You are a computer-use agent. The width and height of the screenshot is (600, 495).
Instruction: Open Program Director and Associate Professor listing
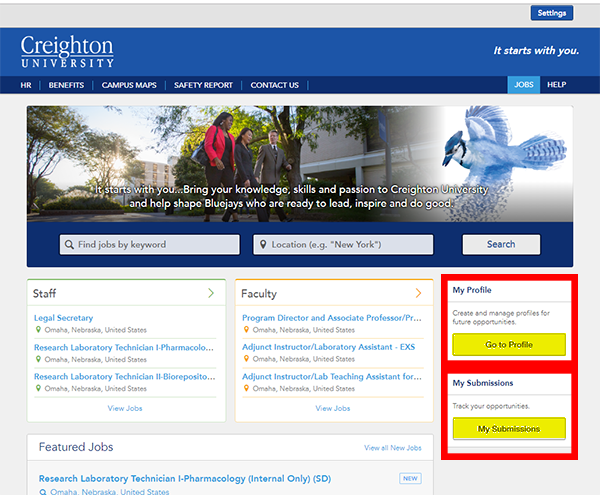click(331, 318)
